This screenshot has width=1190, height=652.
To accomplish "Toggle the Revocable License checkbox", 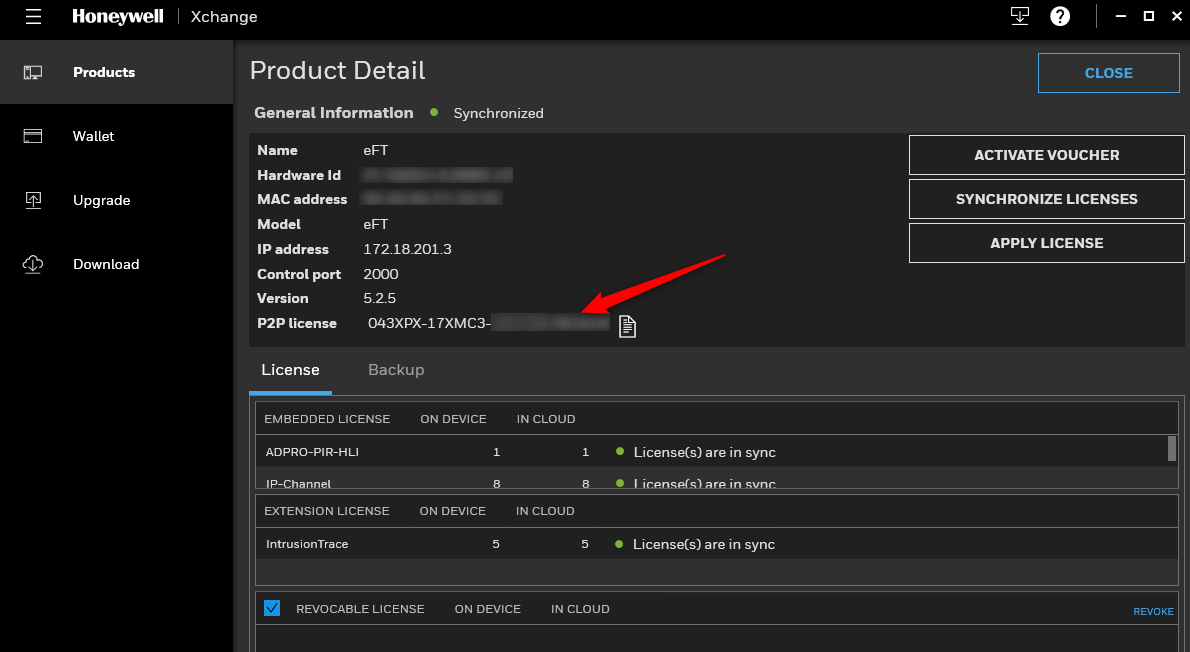I will click(x=272, y=608).
